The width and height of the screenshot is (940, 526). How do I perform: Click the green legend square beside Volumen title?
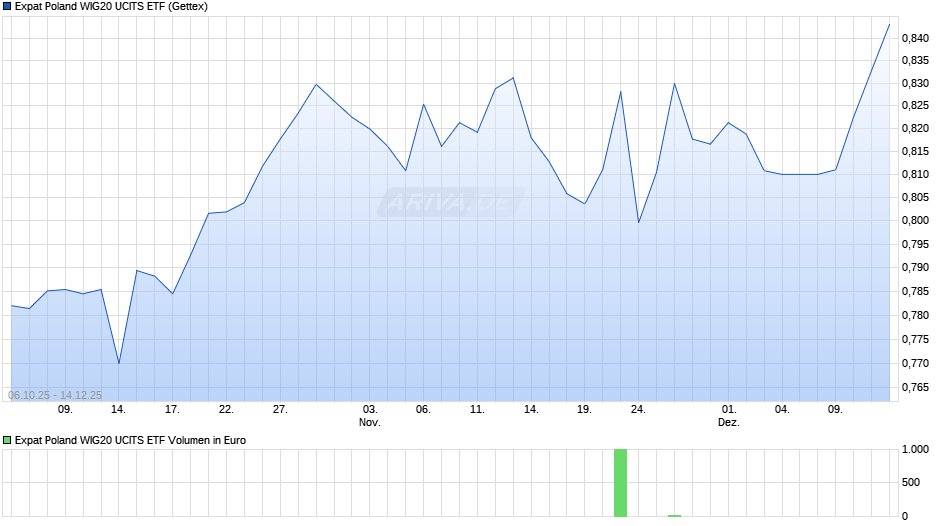coord(7,440)
